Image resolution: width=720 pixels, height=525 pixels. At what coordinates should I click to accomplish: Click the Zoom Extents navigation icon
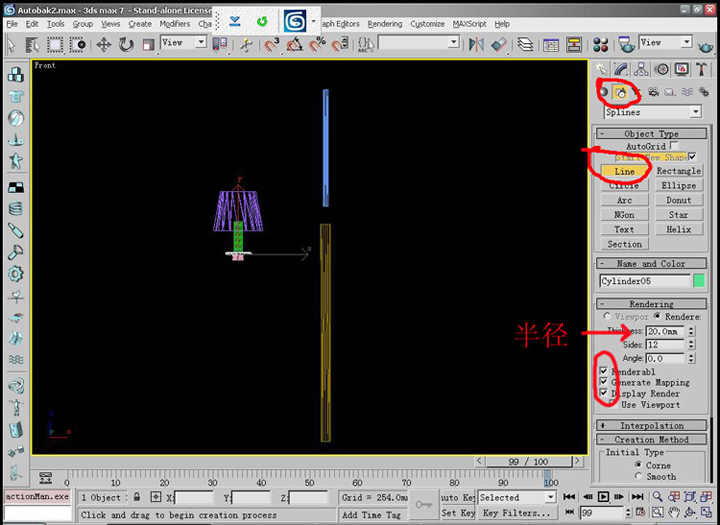690,497
